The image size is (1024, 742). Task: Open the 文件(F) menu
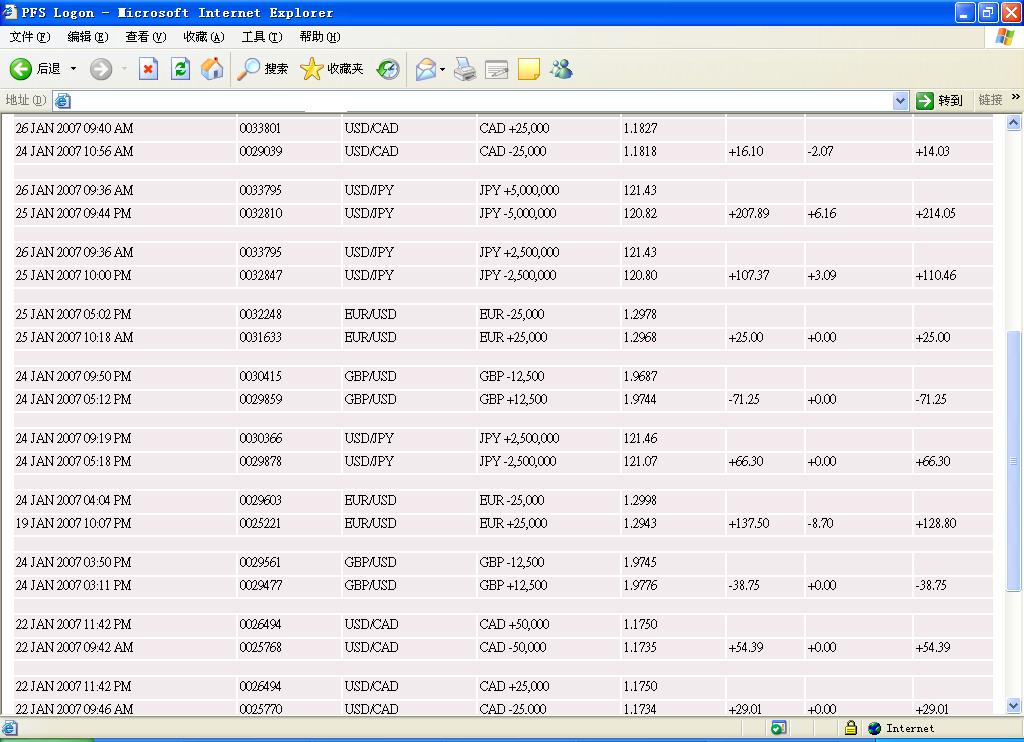29,37
